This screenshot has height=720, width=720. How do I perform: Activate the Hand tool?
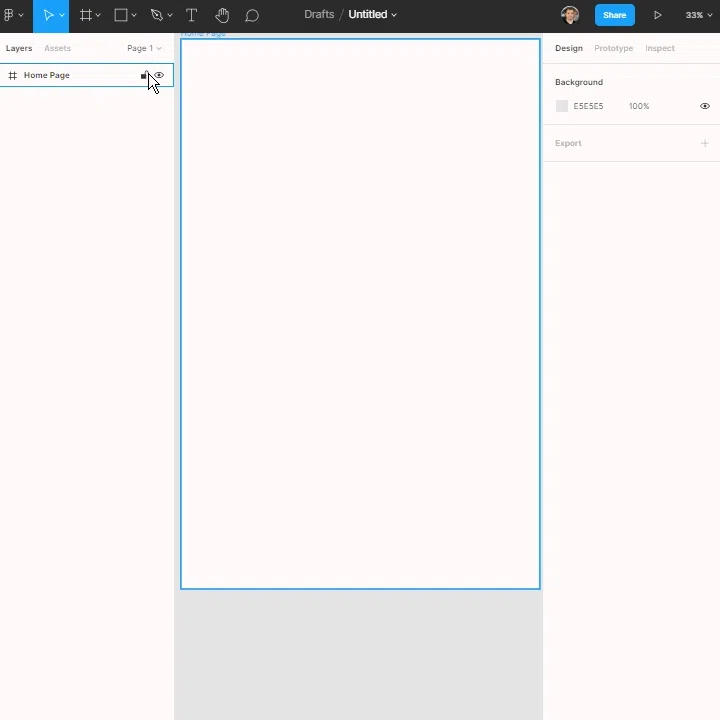[222, 15]
